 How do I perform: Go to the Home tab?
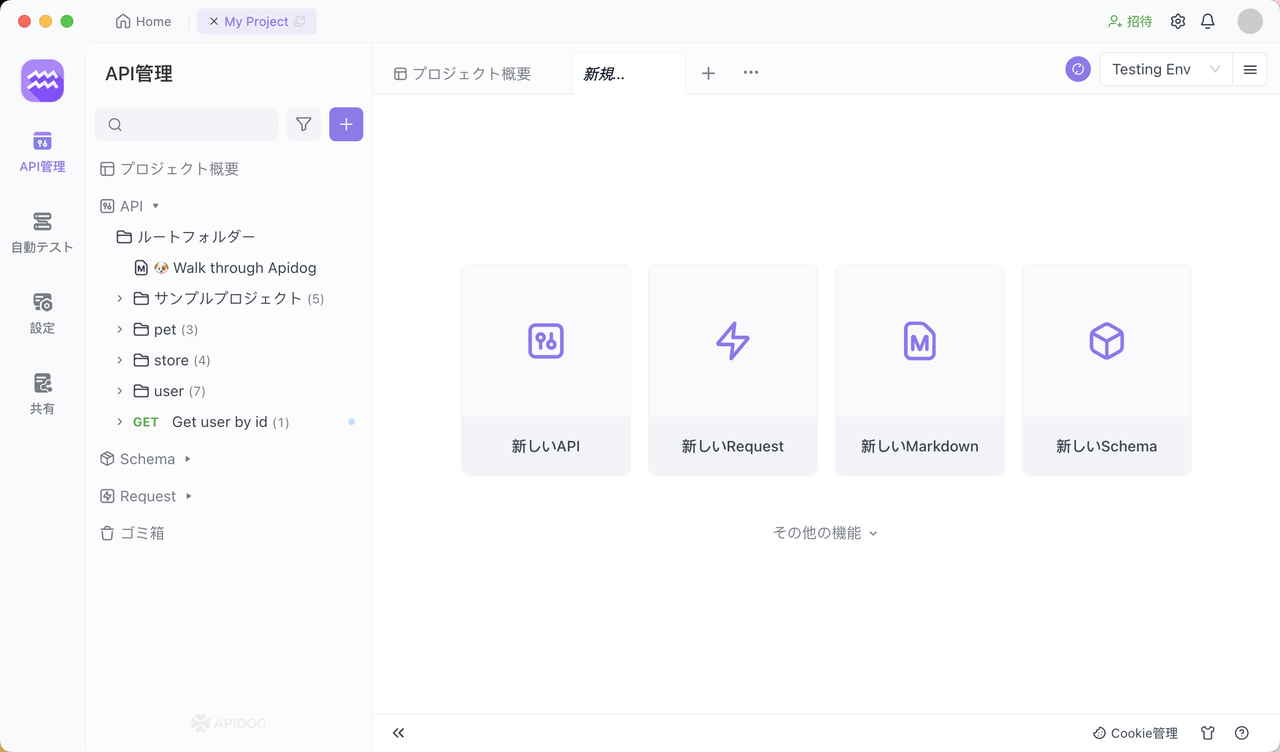tap(143, 21)
